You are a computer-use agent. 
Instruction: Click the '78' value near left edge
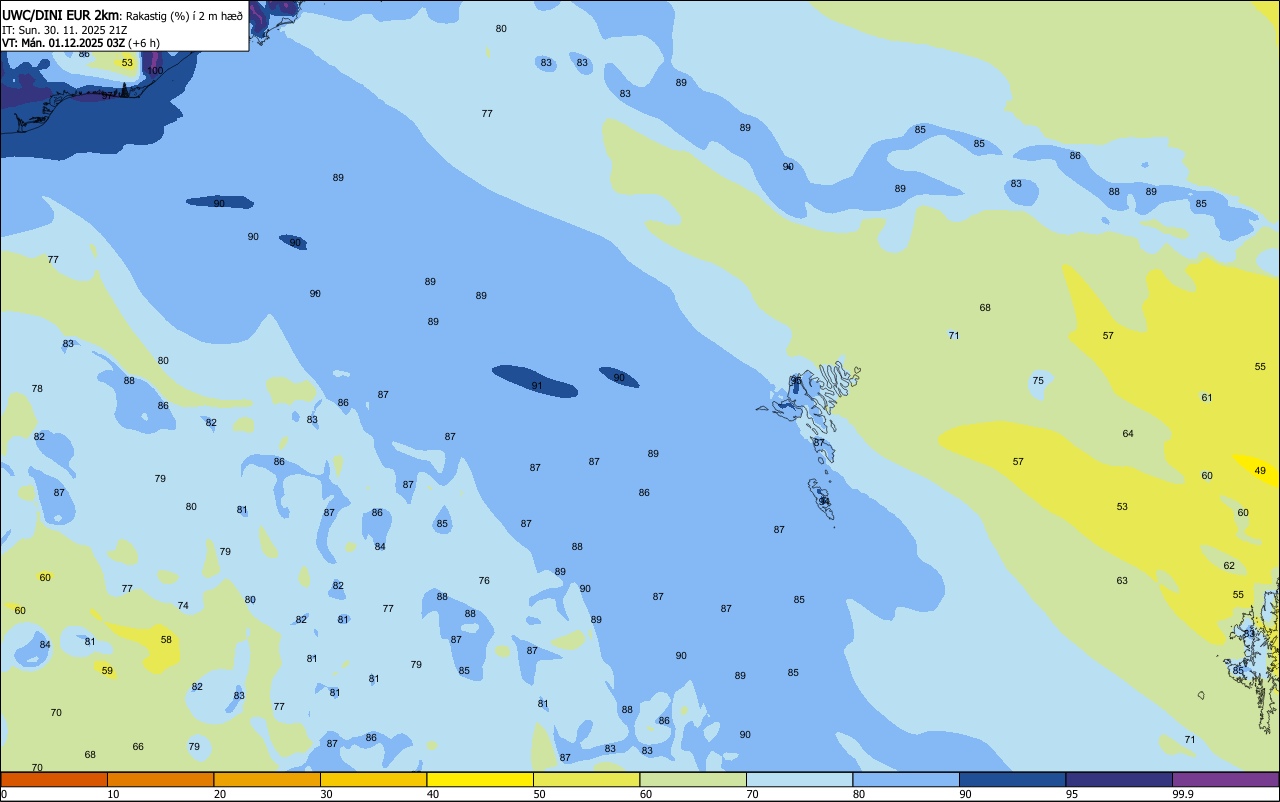[x=37, y=389]
